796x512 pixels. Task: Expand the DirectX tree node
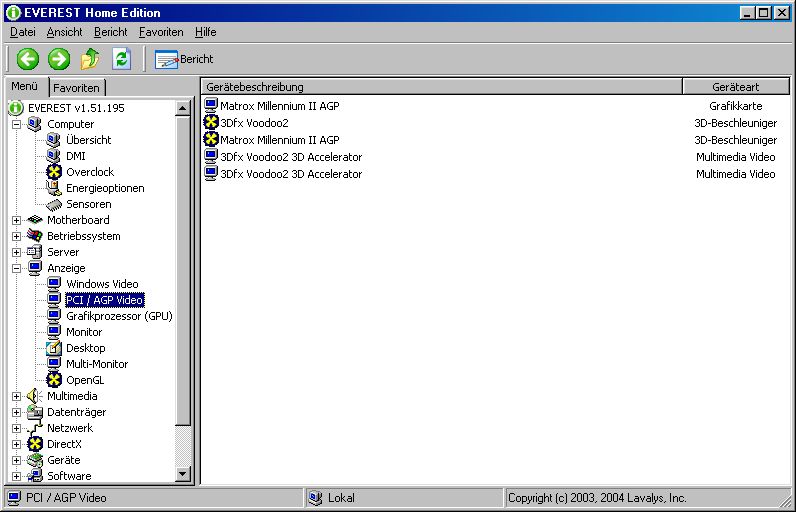click(x=16, y=445)
